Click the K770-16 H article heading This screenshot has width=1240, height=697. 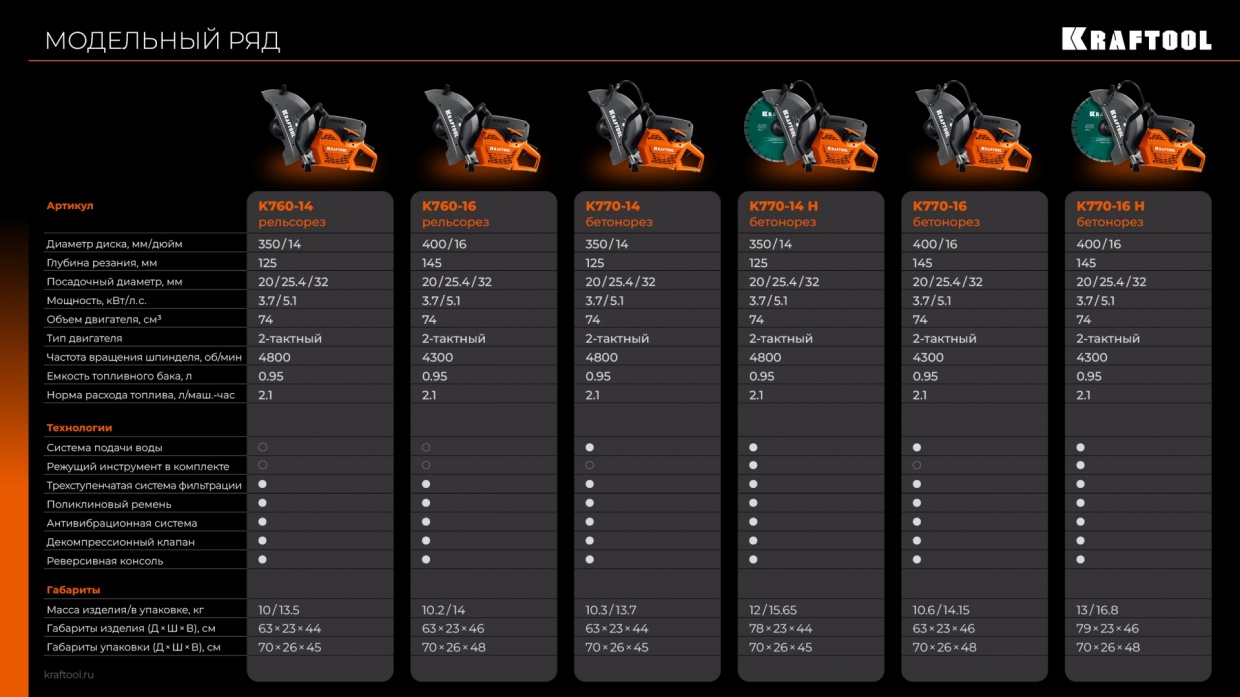click(x=1111, y=206)
